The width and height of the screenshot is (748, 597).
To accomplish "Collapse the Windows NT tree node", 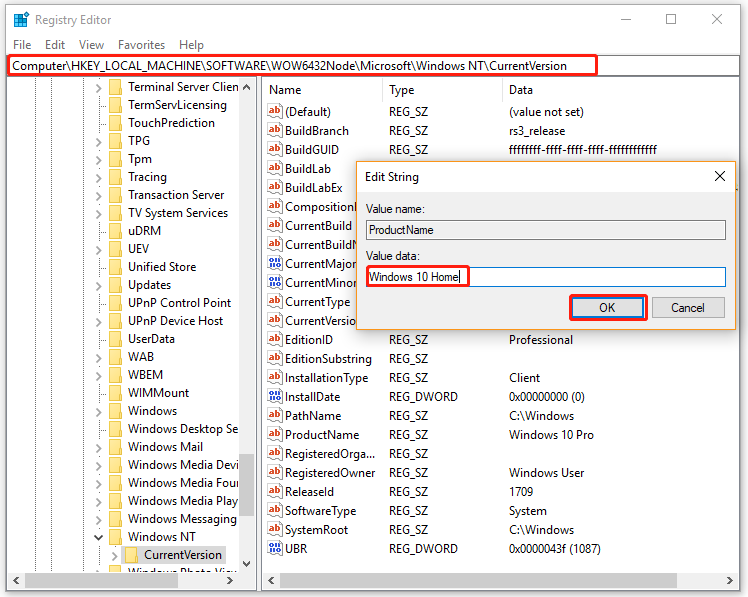I will coord(98,537).
